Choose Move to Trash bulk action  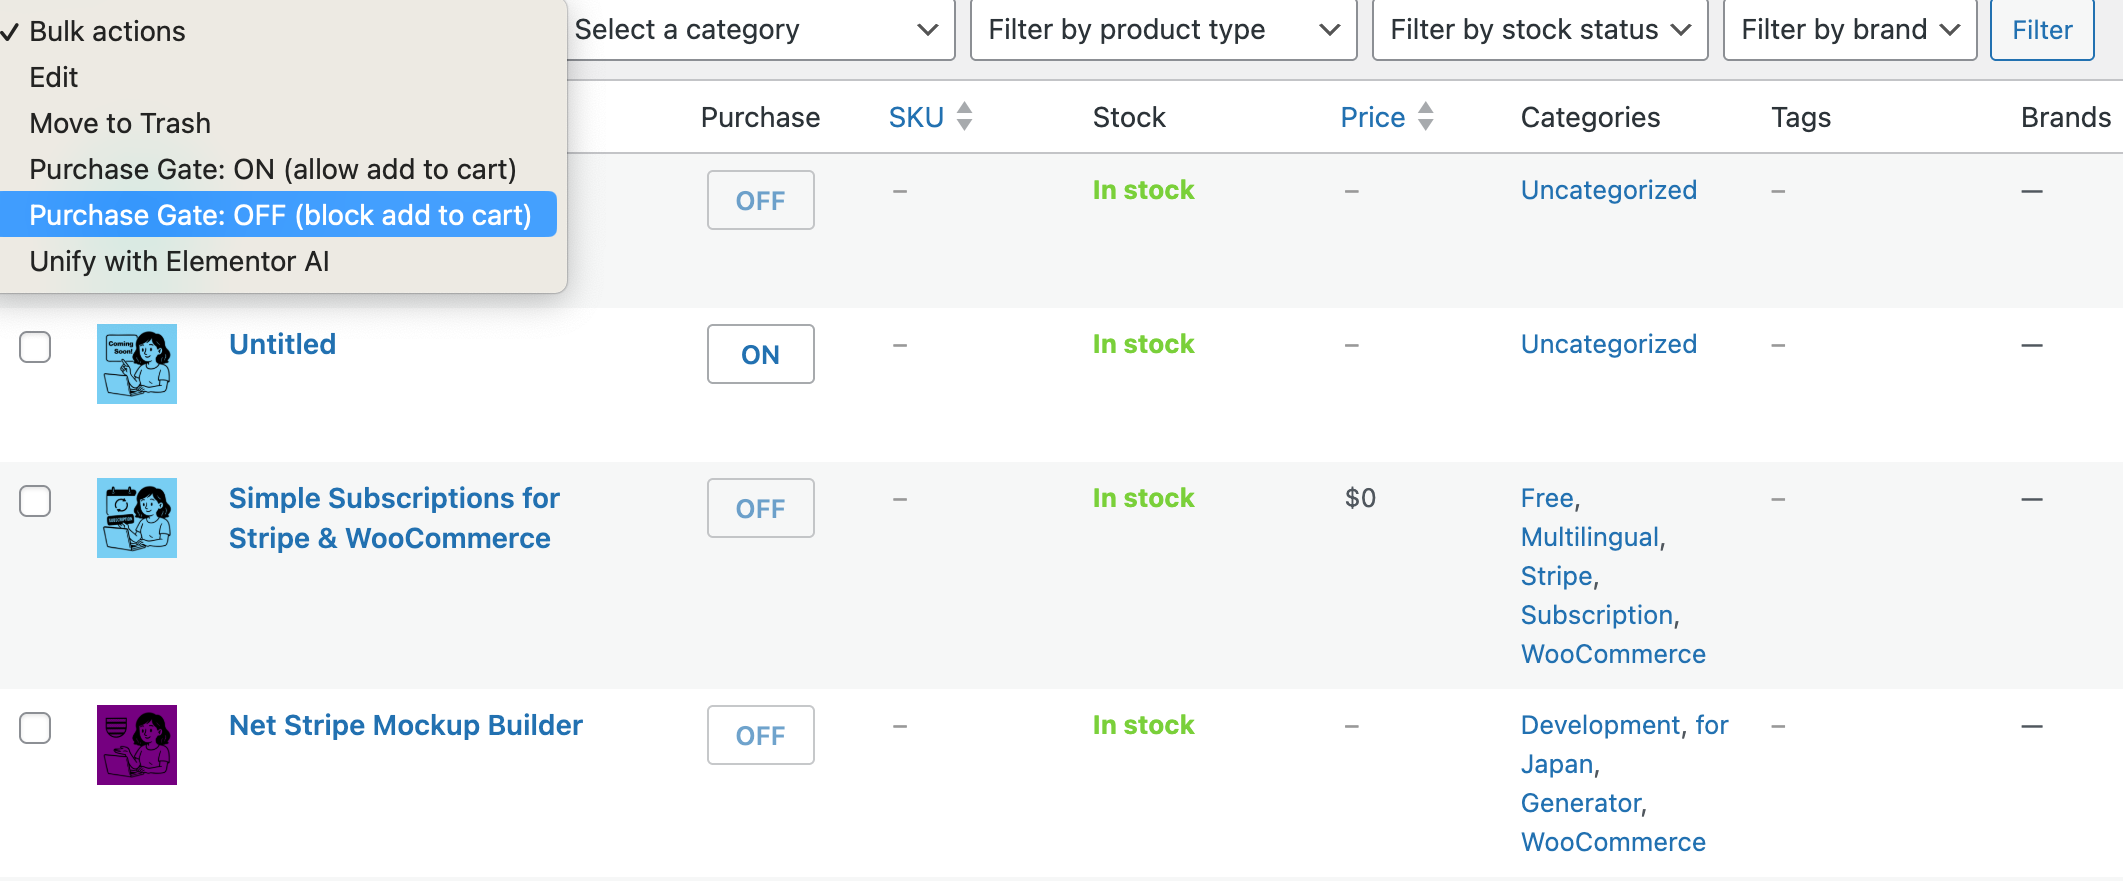[x=120, y=123]
